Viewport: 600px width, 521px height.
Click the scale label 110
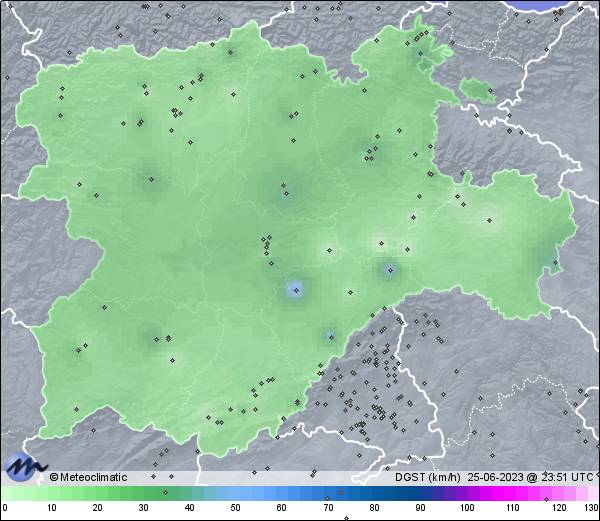513,508
